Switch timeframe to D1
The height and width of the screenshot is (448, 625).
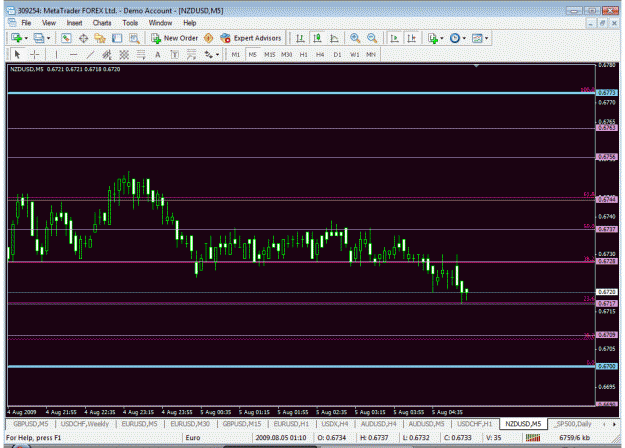coord(337,55)
